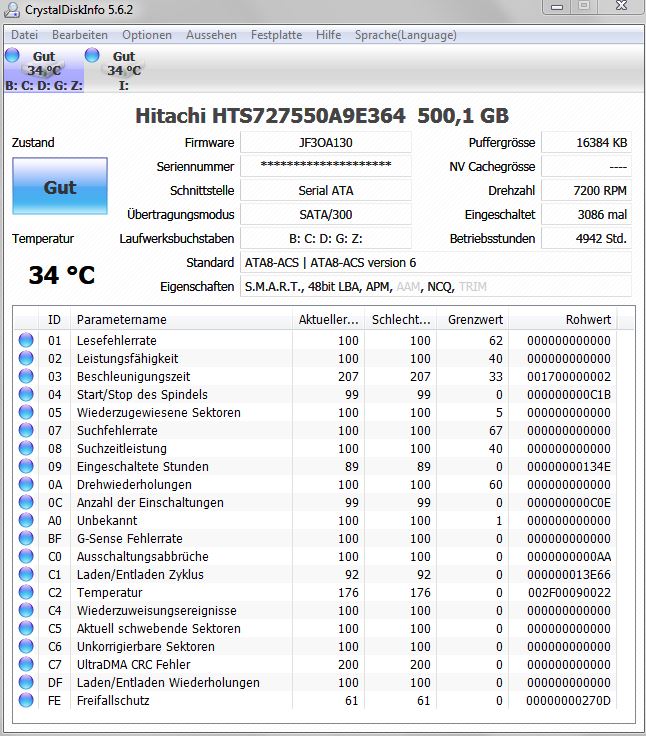This screenshot has height=736, width=646.
Task: Click the greyed-out TRIM feature label
Action: click(x=473, y=286)
